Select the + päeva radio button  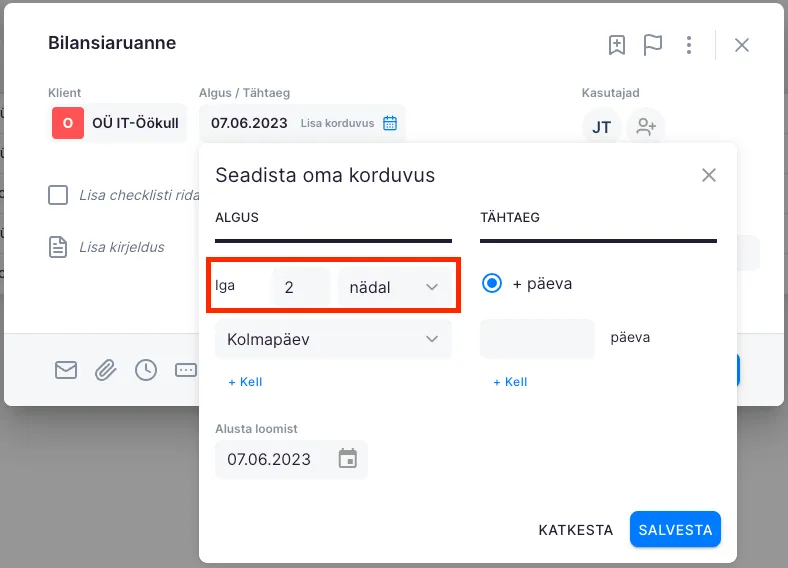pyautogui.click(x=491, y=284)
